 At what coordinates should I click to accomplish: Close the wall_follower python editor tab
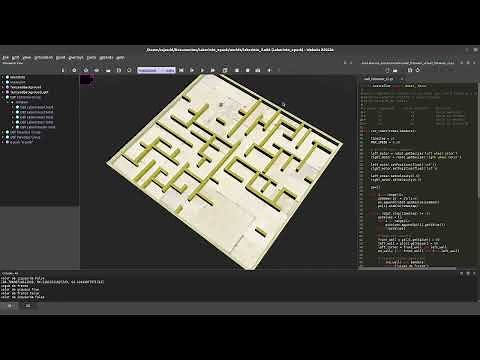click(401, 79)
